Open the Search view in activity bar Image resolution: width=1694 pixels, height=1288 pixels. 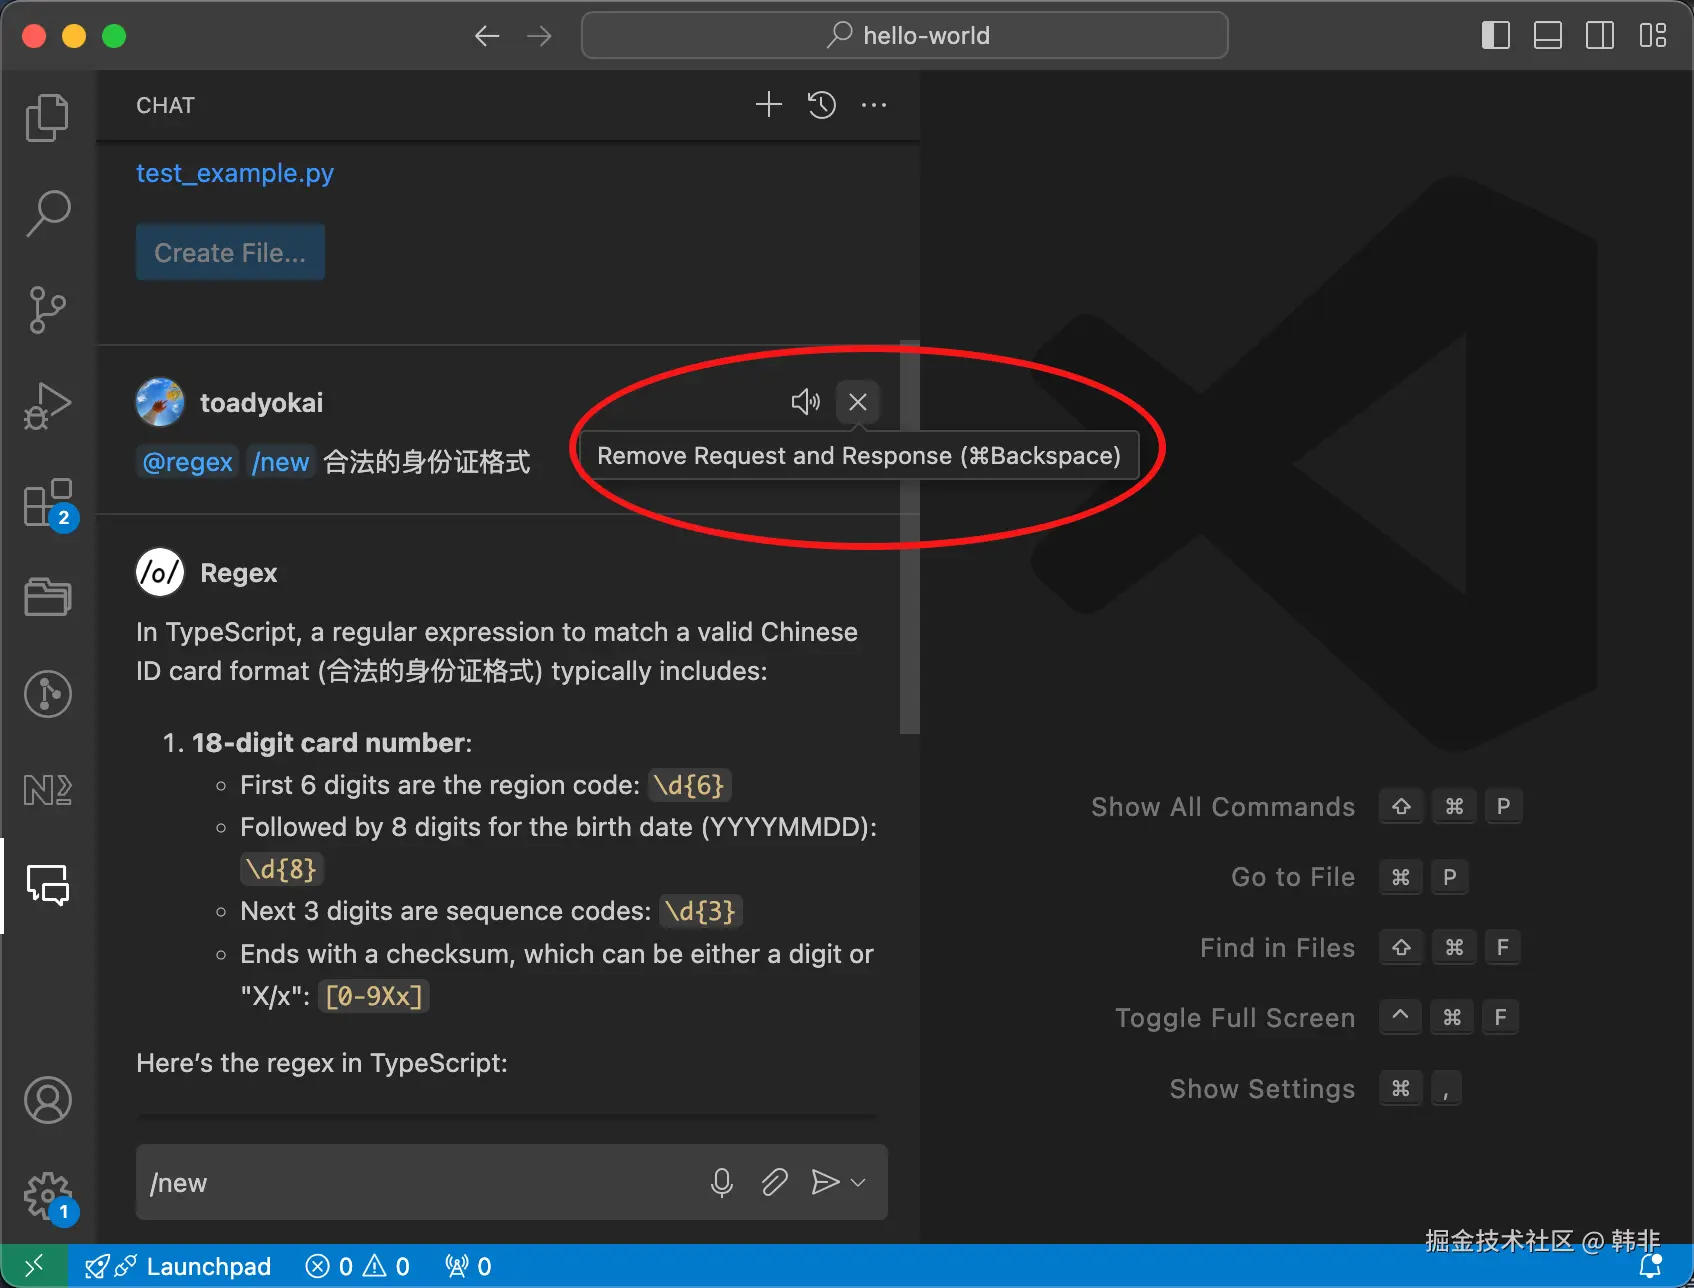point(47,214)
